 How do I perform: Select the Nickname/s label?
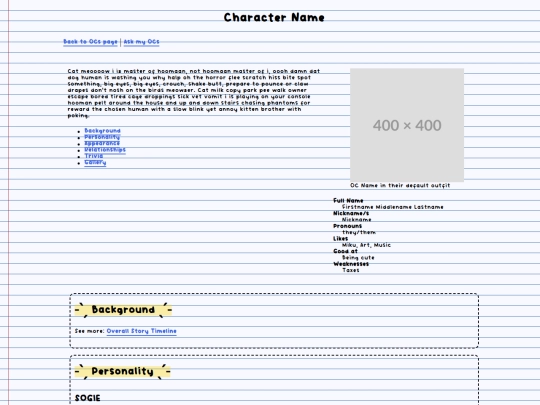(351, 213)
